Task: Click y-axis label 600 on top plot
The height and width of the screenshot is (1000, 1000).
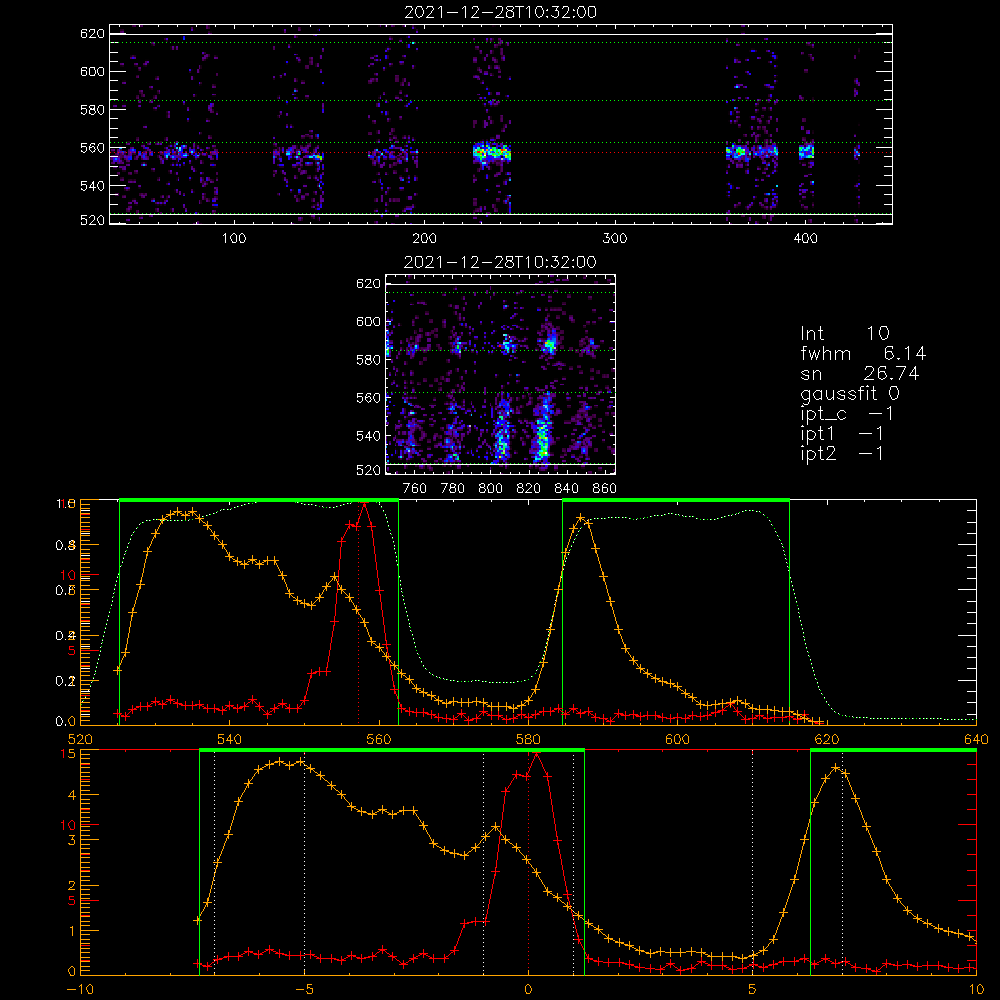Action: point(92,71)
